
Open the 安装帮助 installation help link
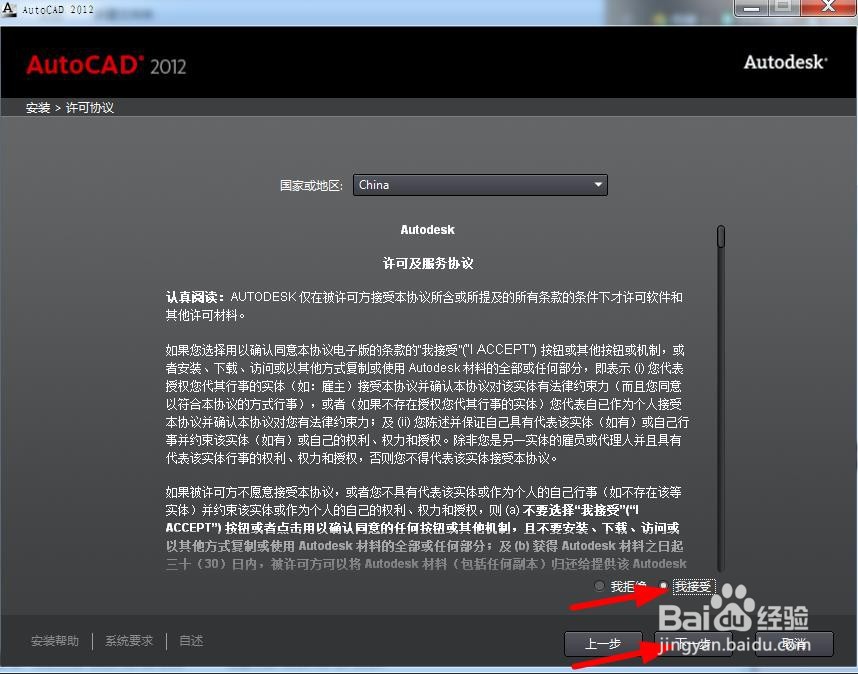[55, 641]
